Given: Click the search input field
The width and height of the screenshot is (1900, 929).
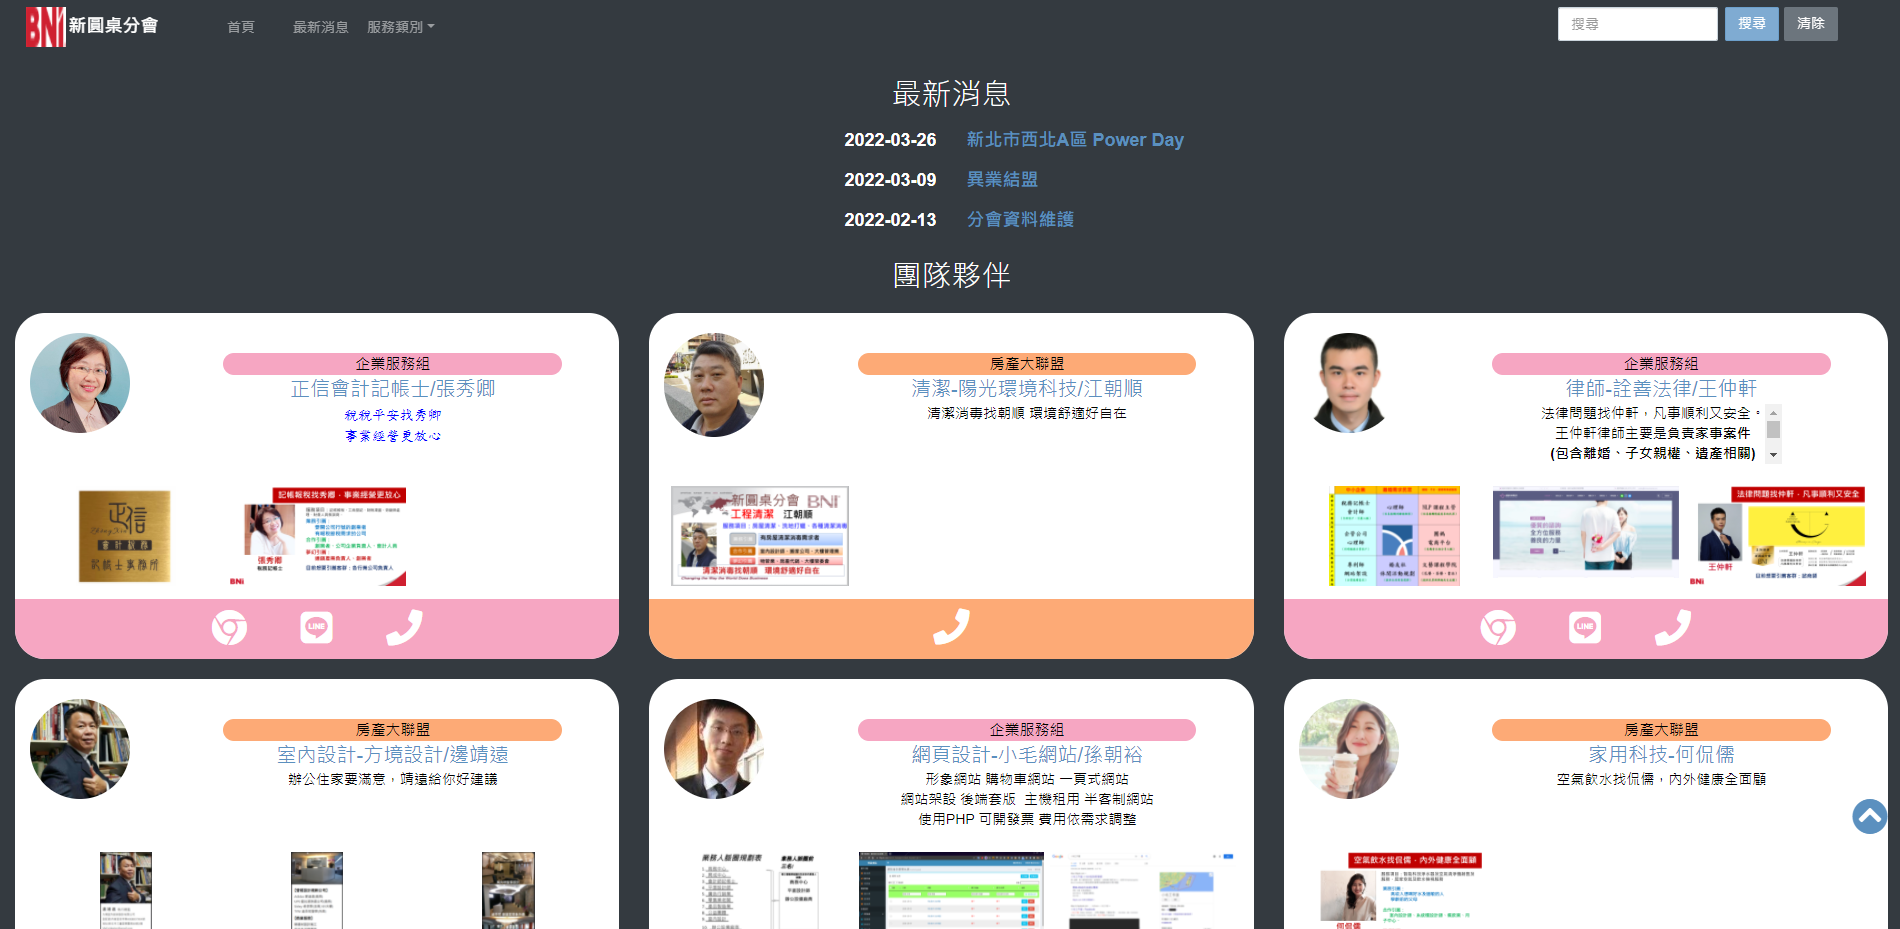Looking at the screenshot, I should (x=1637, y=24).
